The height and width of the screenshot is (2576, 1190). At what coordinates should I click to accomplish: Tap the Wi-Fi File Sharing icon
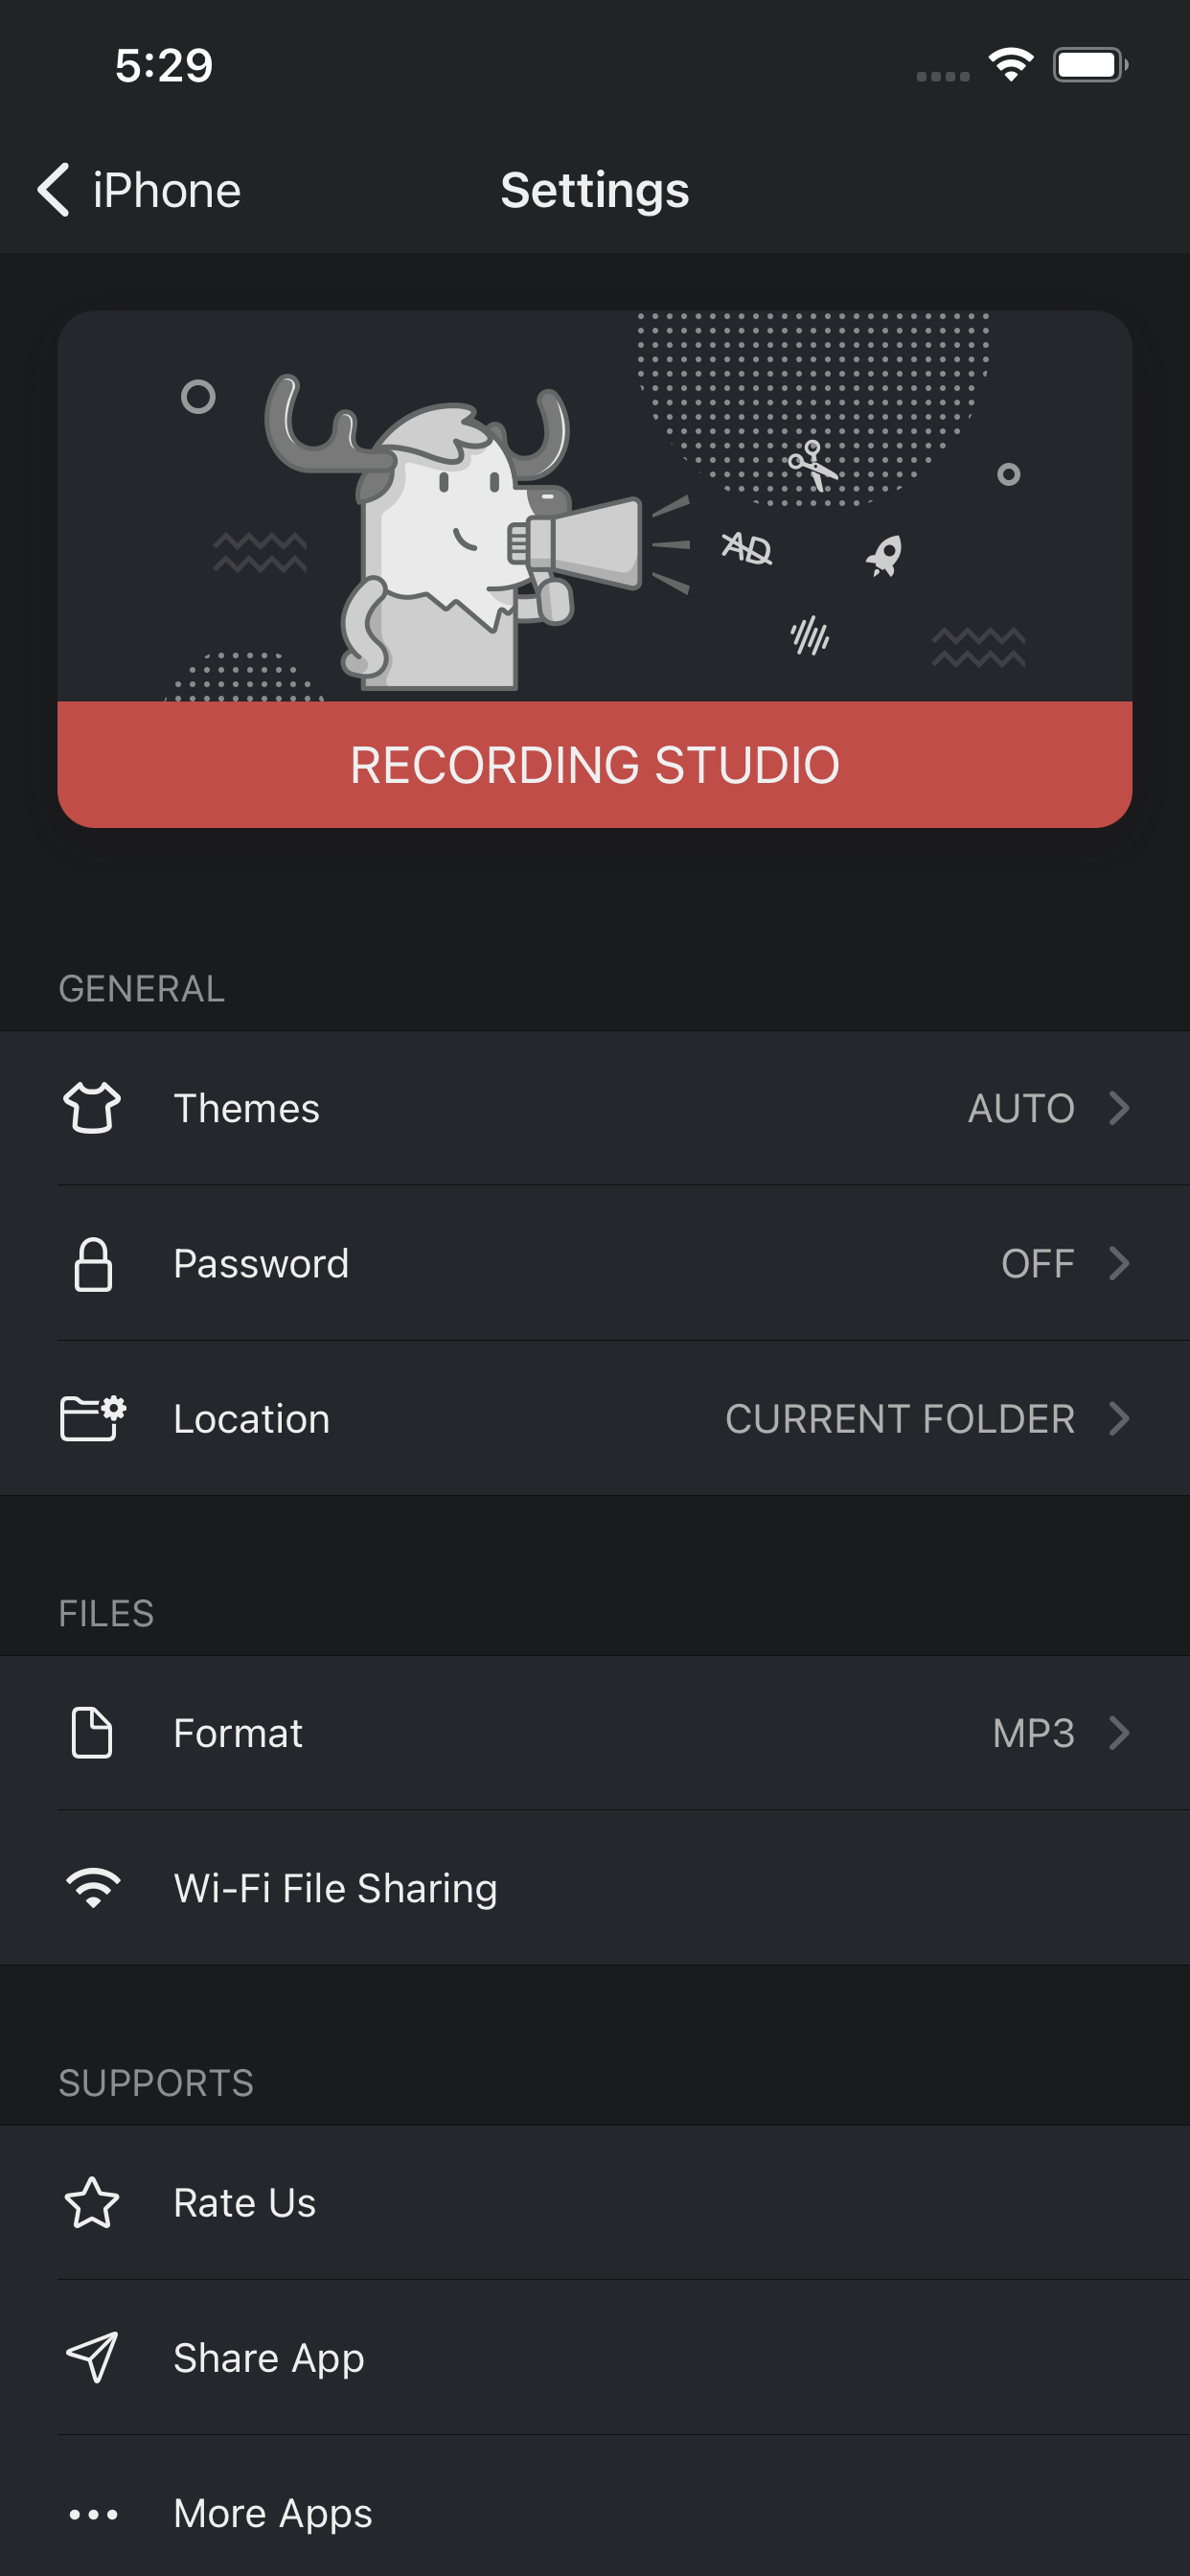pyautogui.click(x=93, y=1888)
